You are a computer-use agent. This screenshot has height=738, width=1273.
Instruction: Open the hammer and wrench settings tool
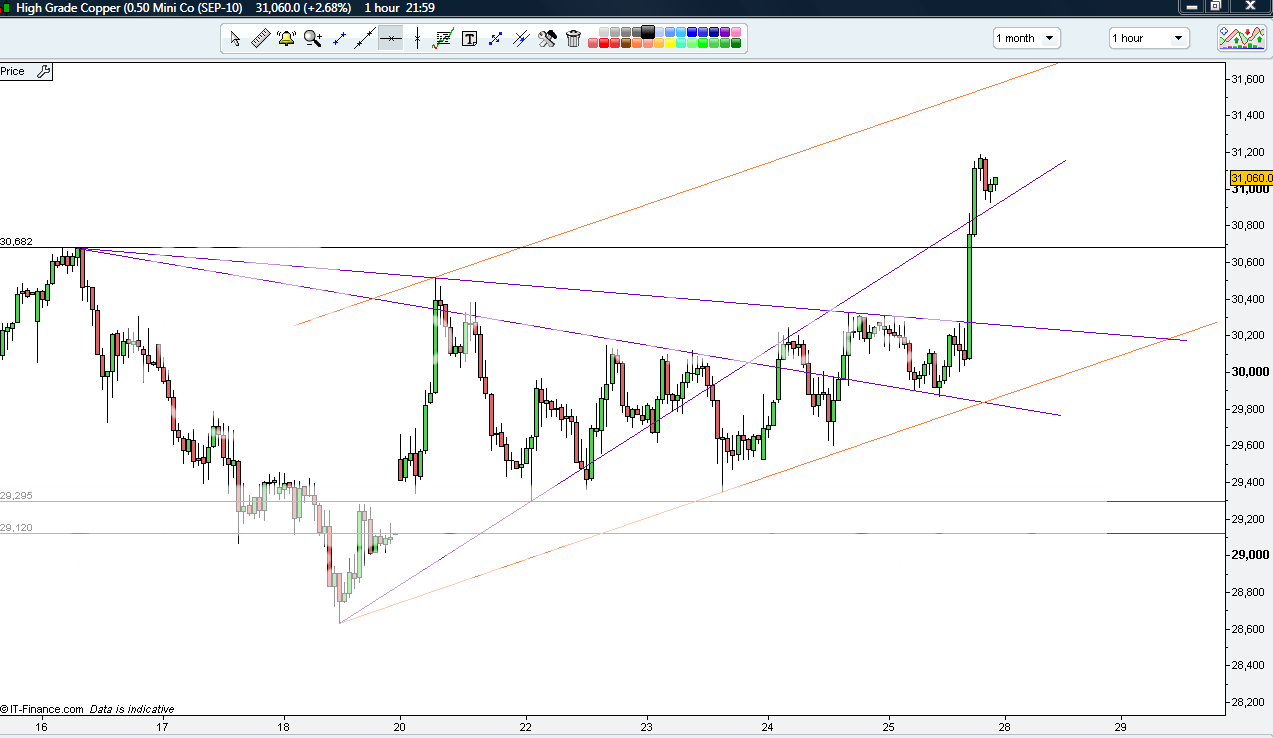pyautogui.click(x=547, y=38)
